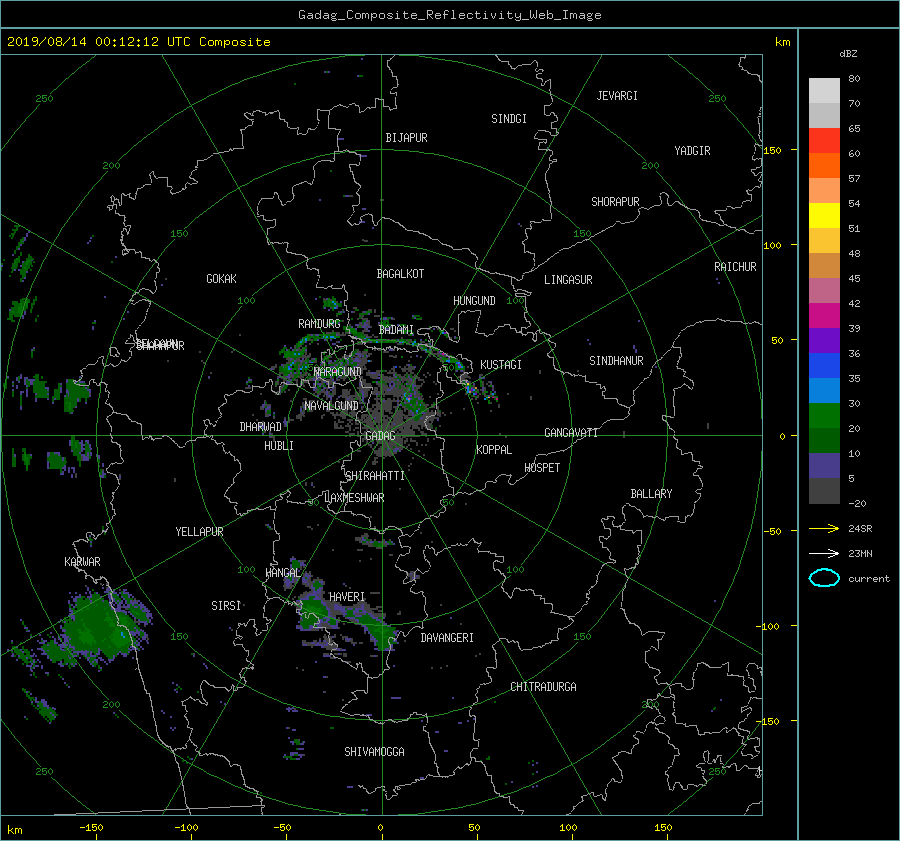Click the title Gadag_Composite_Reflectivity_Web_Image
The width and height of the screenshot is (900, 841).
point(449,15)
